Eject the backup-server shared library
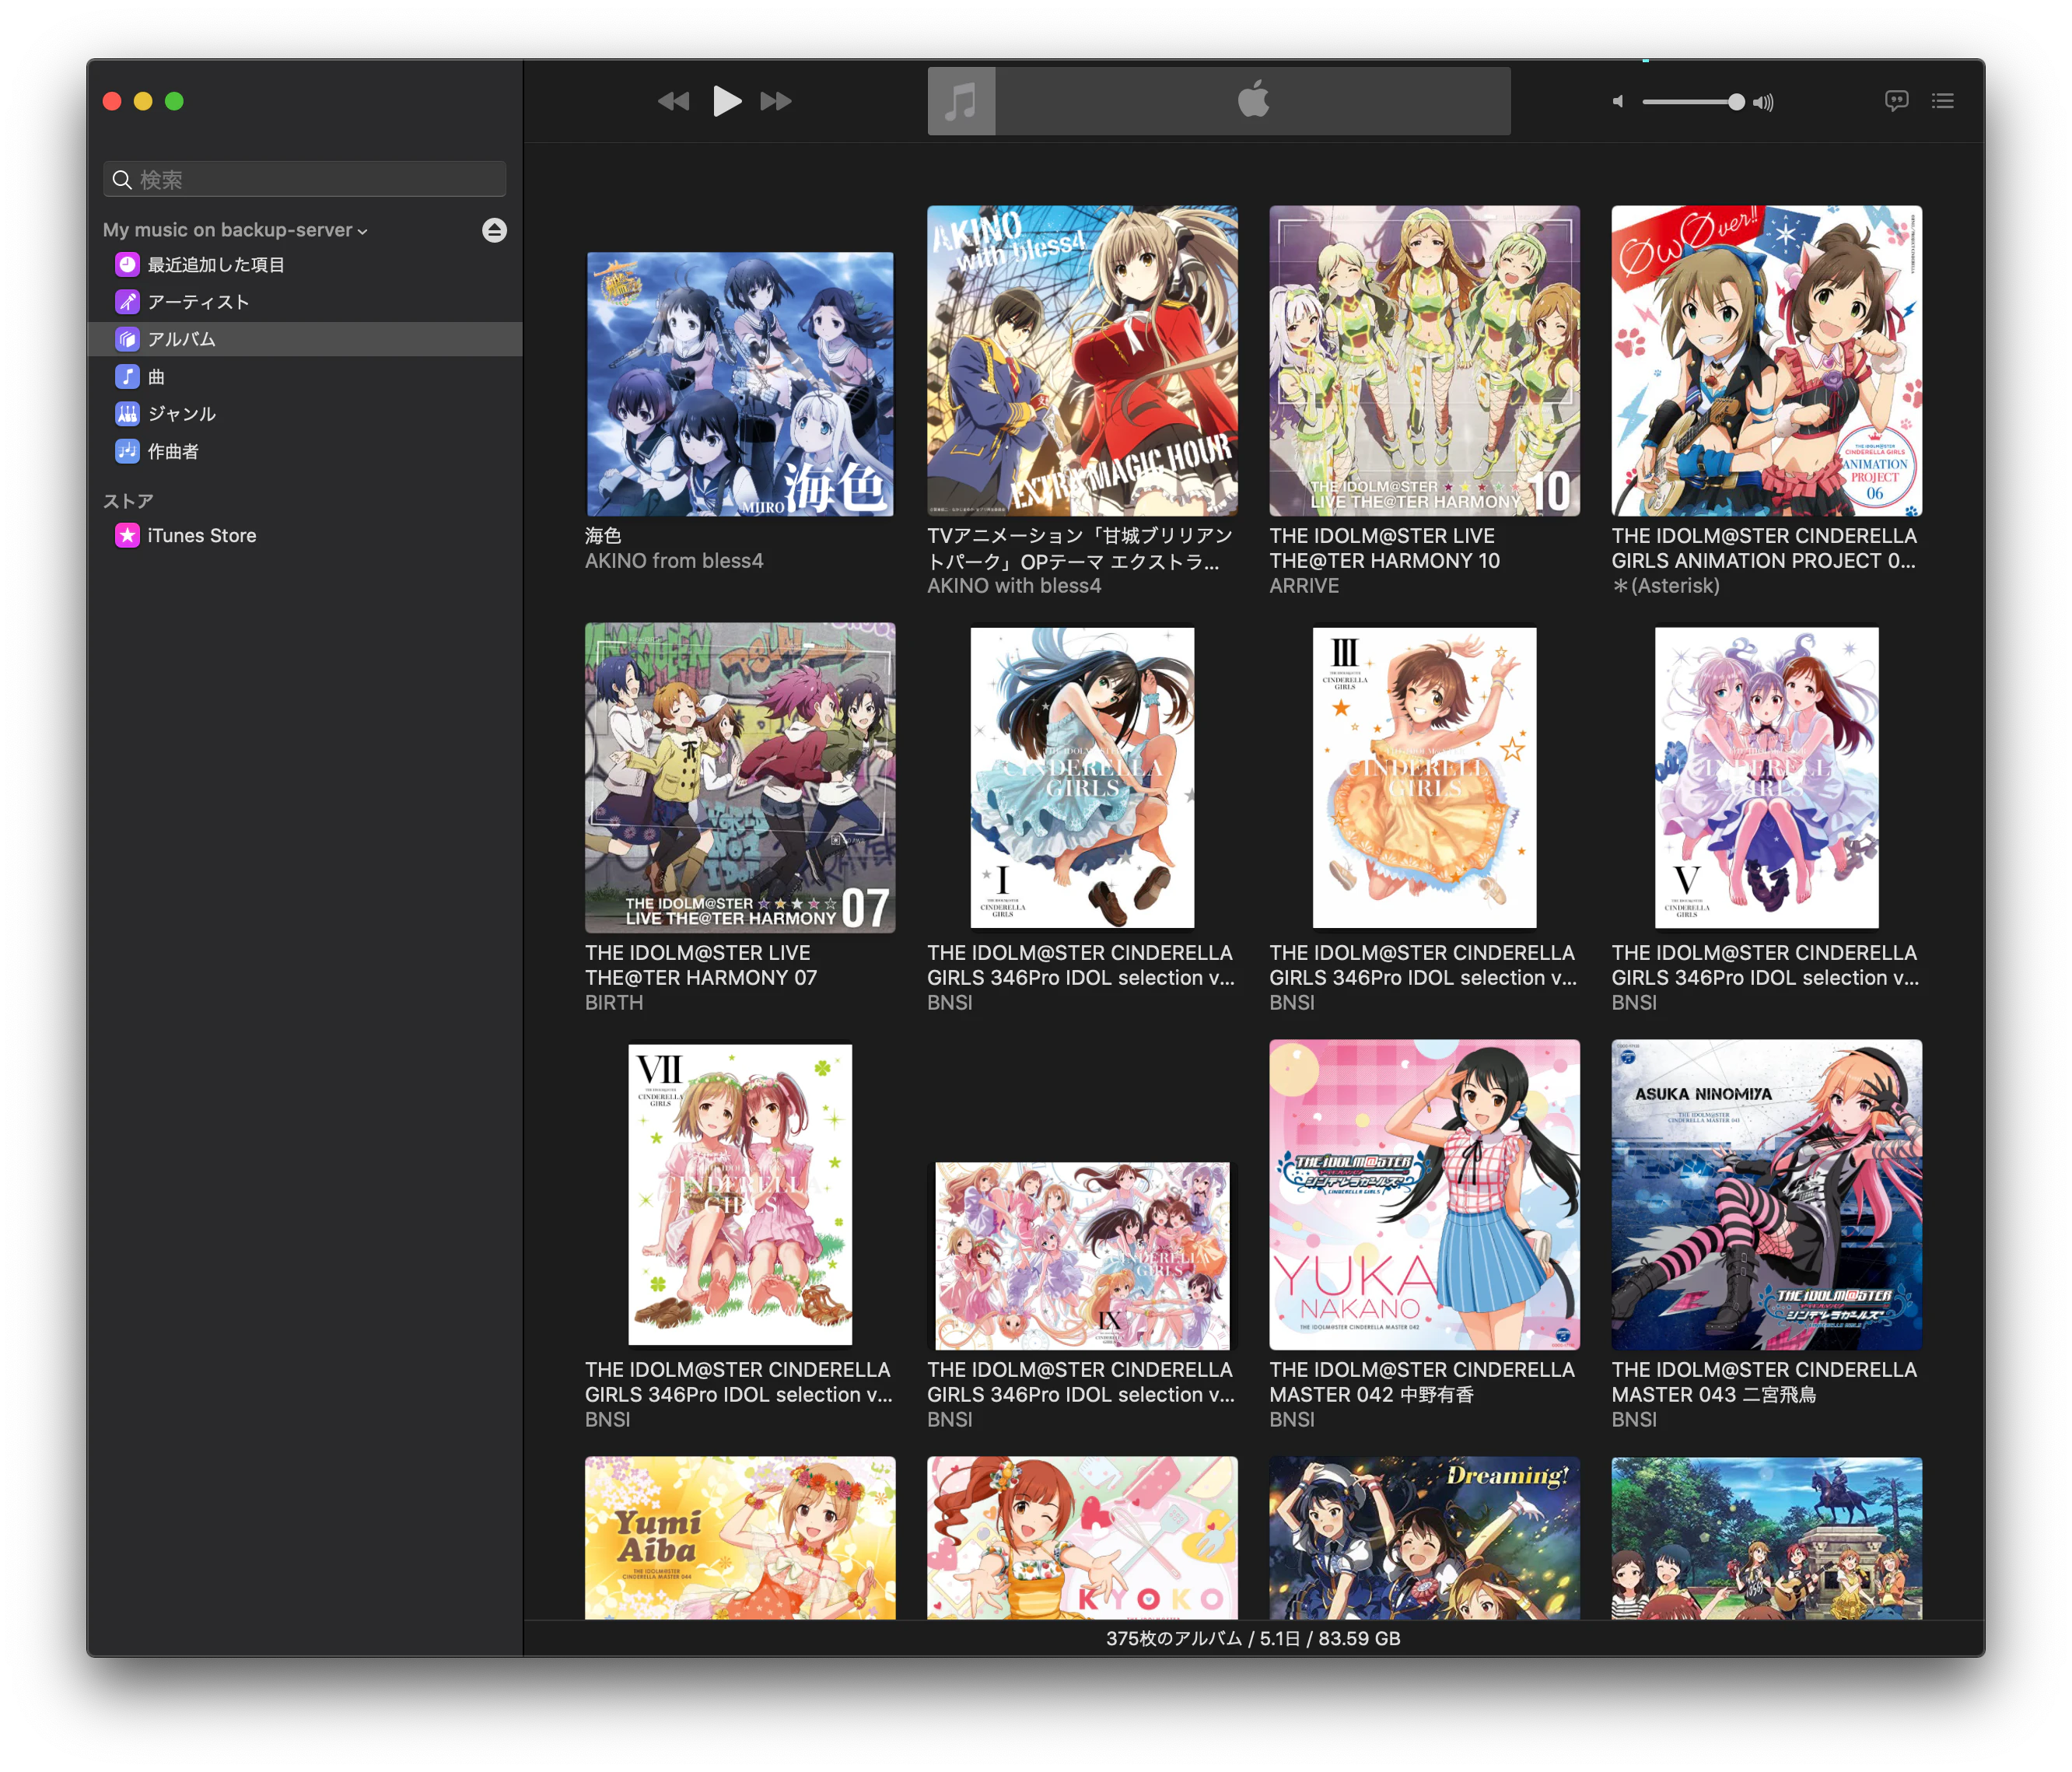Viewport: 2072px width, 1772px height. point(494,230)
